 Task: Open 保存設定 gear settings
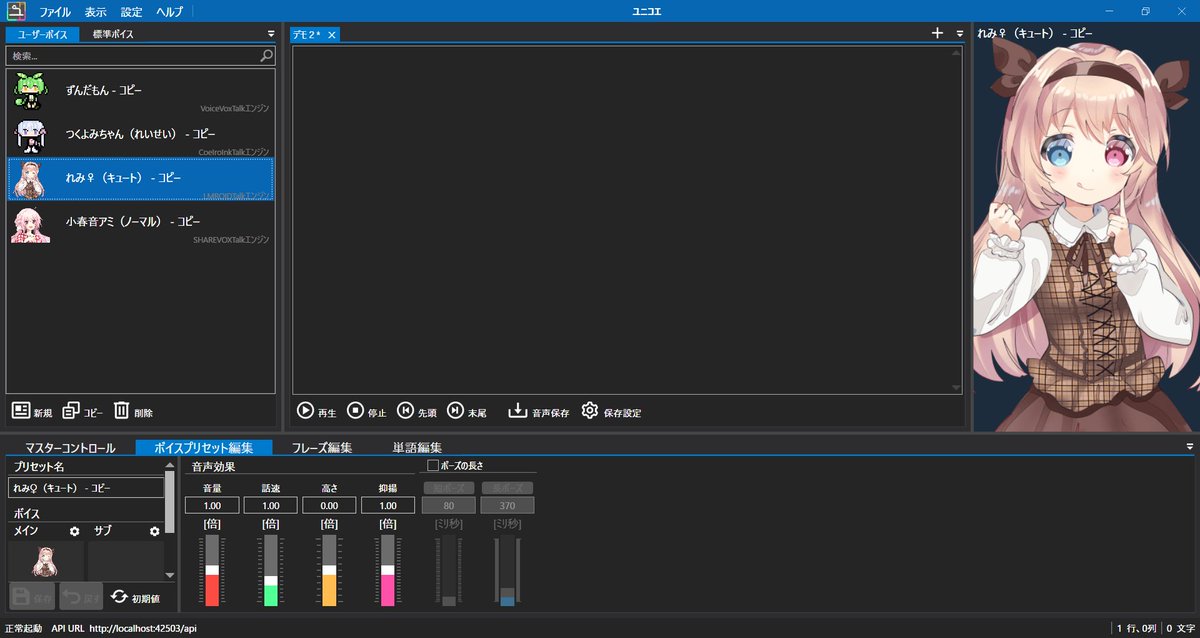590,411
